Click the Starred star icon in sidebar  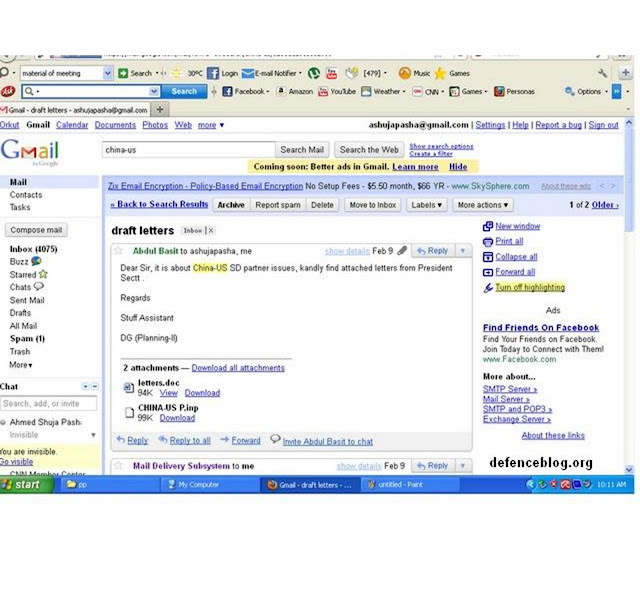tap(43, 274)
